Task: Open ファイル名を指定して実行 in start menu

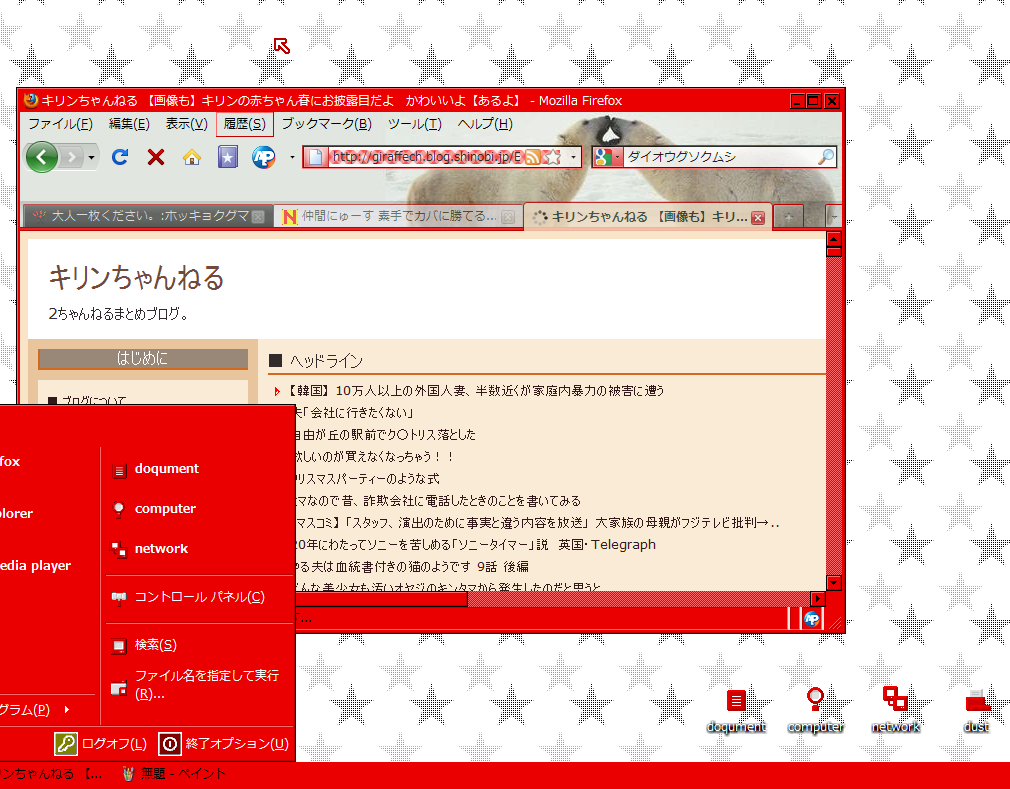Action: pyautogui.click(x=199, y=684)
